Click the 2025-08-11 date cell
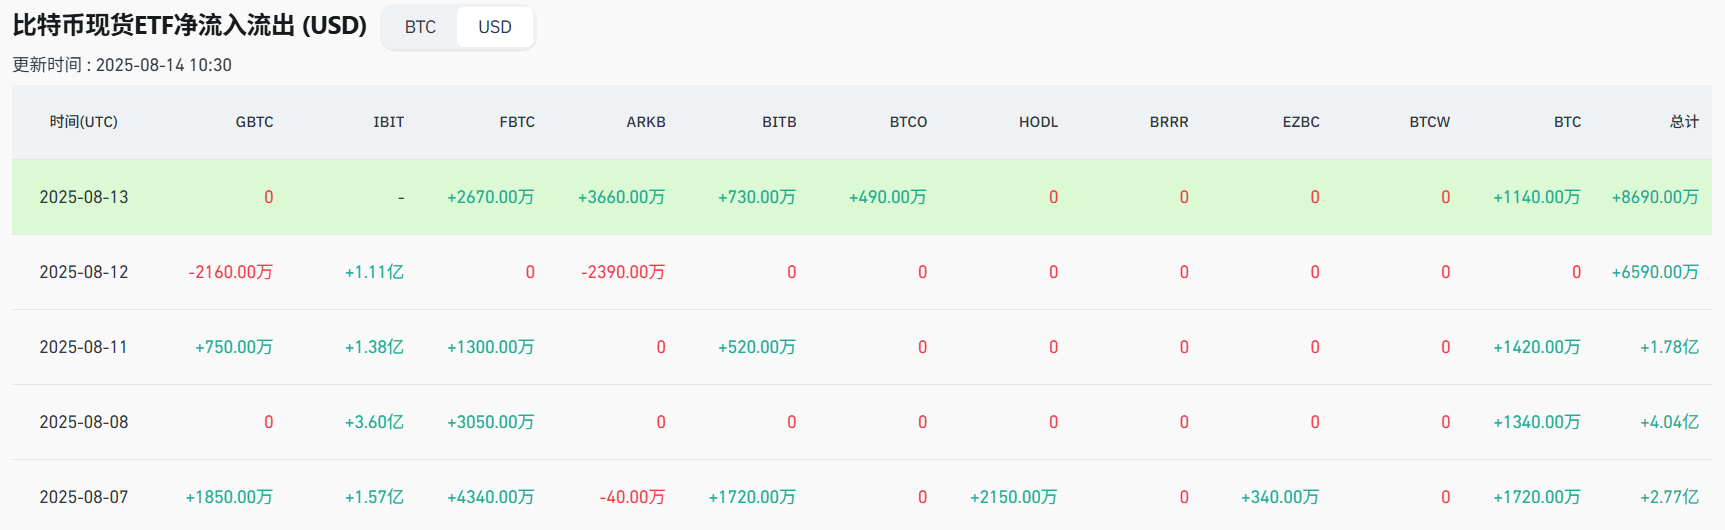 [x=84, y=347]
